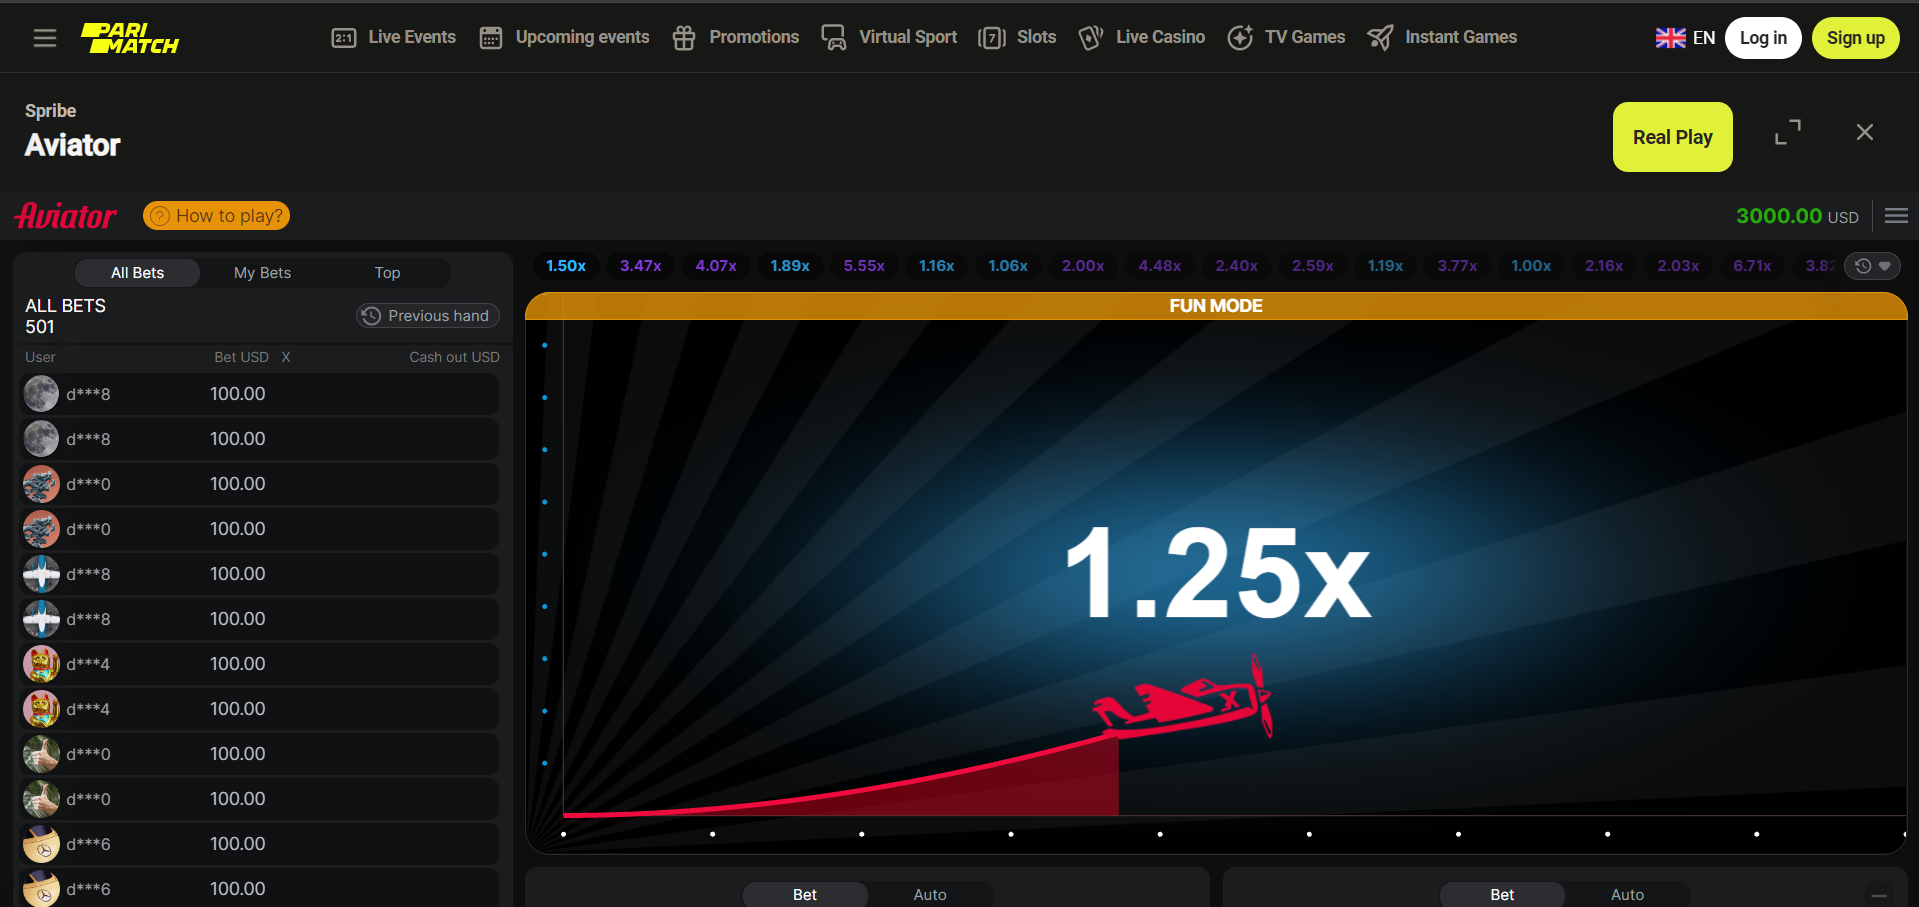Click the 6.71x multiplier history chip

coord(1752,266)
